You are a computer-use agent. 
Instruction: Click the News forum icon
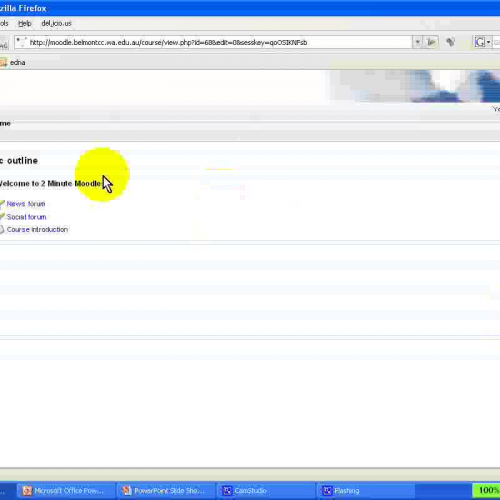pos(2,203)
